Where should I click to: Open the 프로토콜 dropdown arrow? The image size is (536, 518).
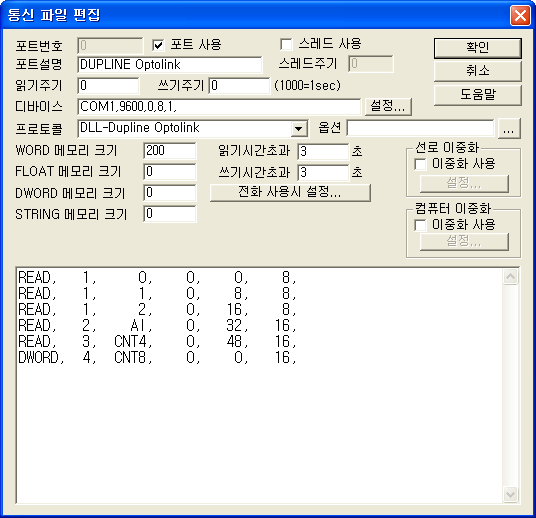coord(299,129)
